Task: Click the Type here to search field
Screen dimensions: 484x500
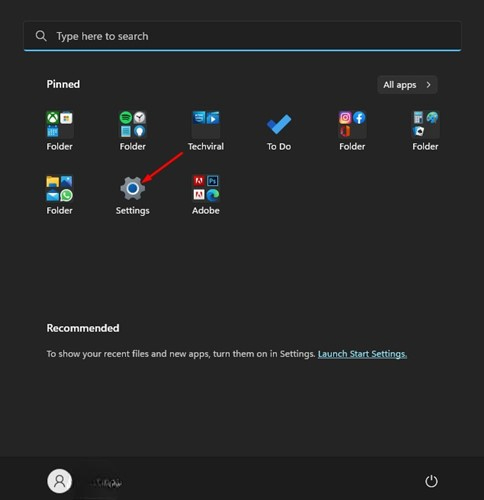Action: coord(242,36)
